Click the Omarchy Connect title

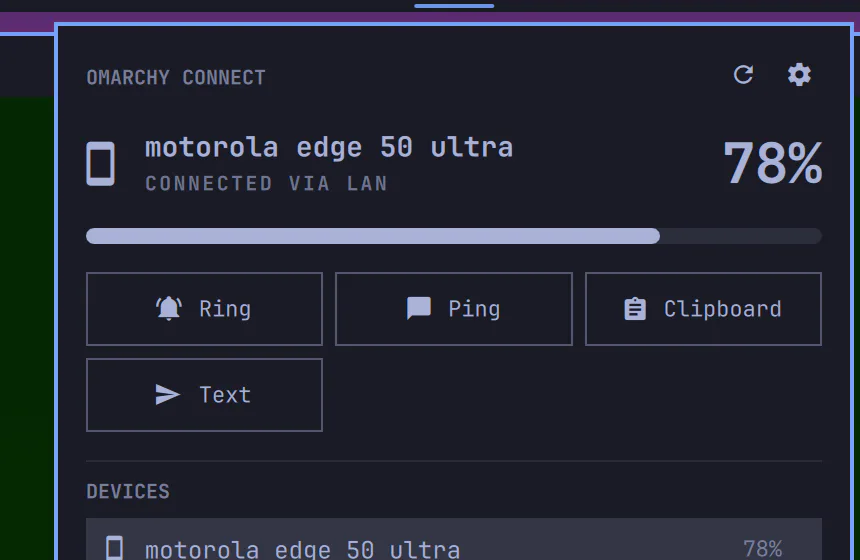(176, 77)
